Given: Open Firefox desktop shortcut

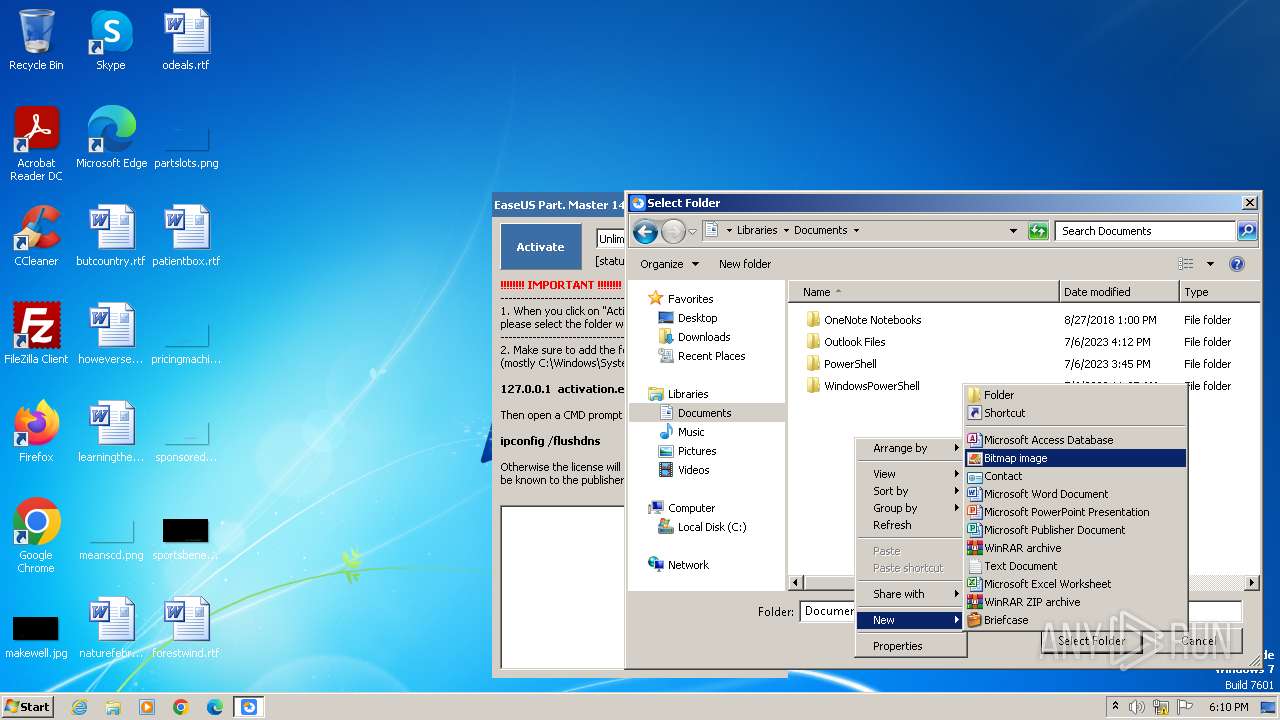Looking at the screenshot, I should tap(36, 432).
